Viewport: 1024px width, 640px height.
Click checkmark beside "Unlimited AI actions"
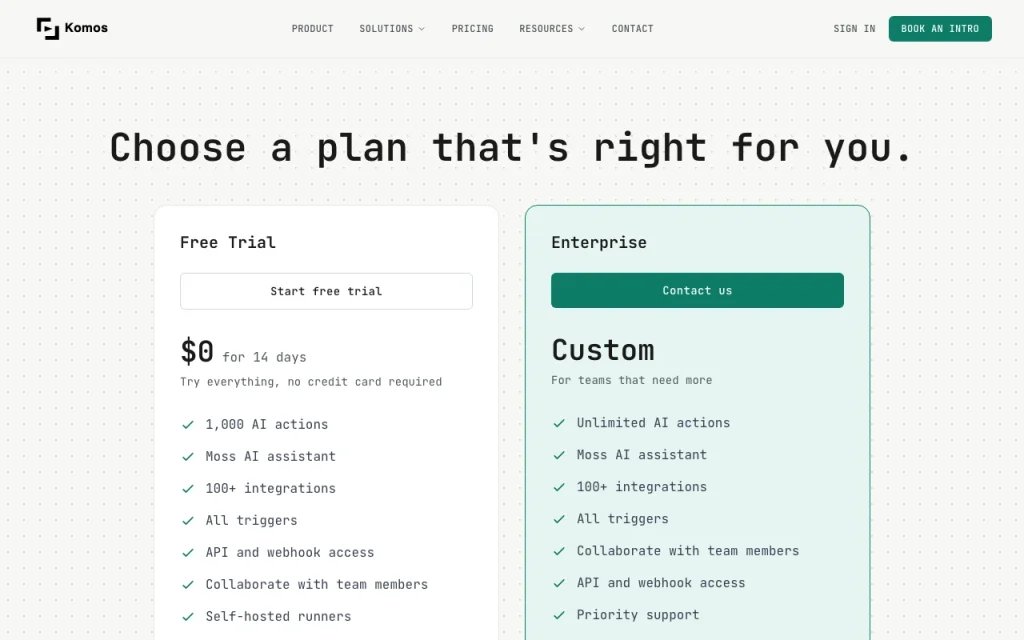point(559,423)
